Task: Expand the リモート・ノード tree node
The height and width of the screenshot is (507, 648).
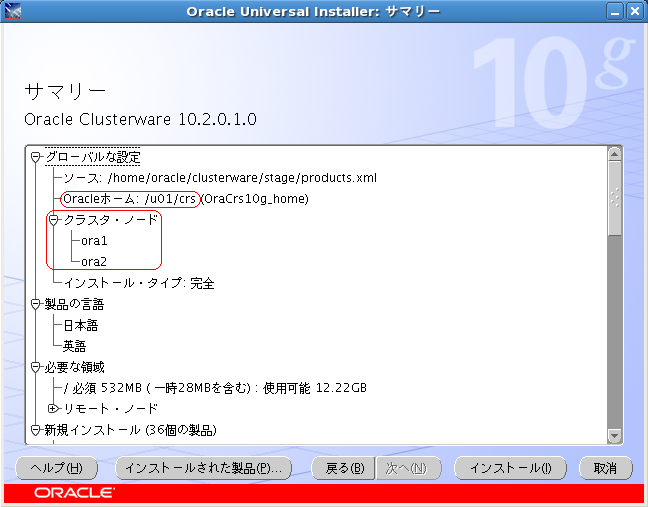Action: (x=53, y=409)
